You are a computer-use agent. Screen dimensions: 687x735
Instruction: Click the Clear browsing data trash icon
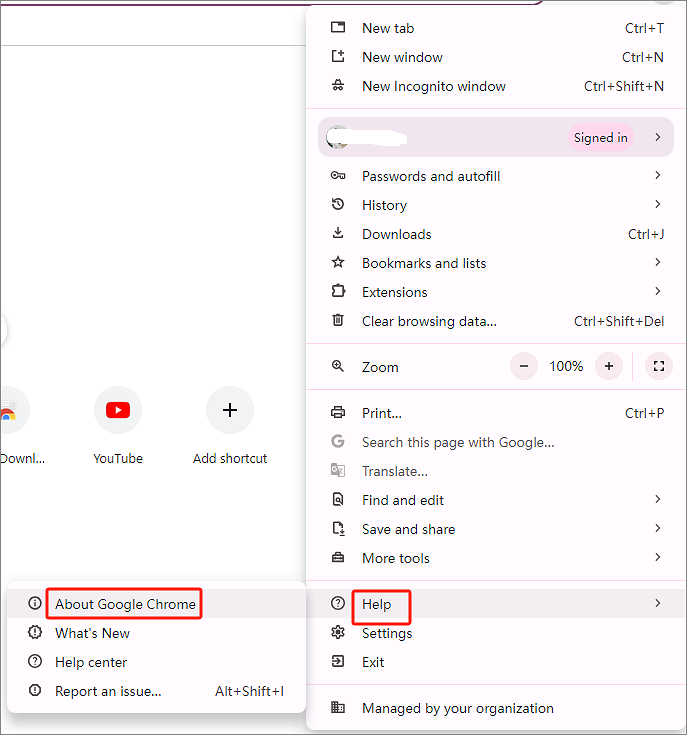338,320
